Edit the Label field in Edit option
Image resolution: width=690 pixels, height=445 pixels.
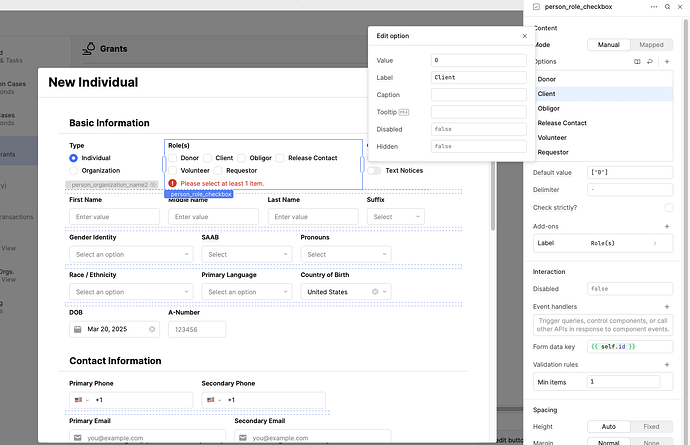click(x=479, y=77)
